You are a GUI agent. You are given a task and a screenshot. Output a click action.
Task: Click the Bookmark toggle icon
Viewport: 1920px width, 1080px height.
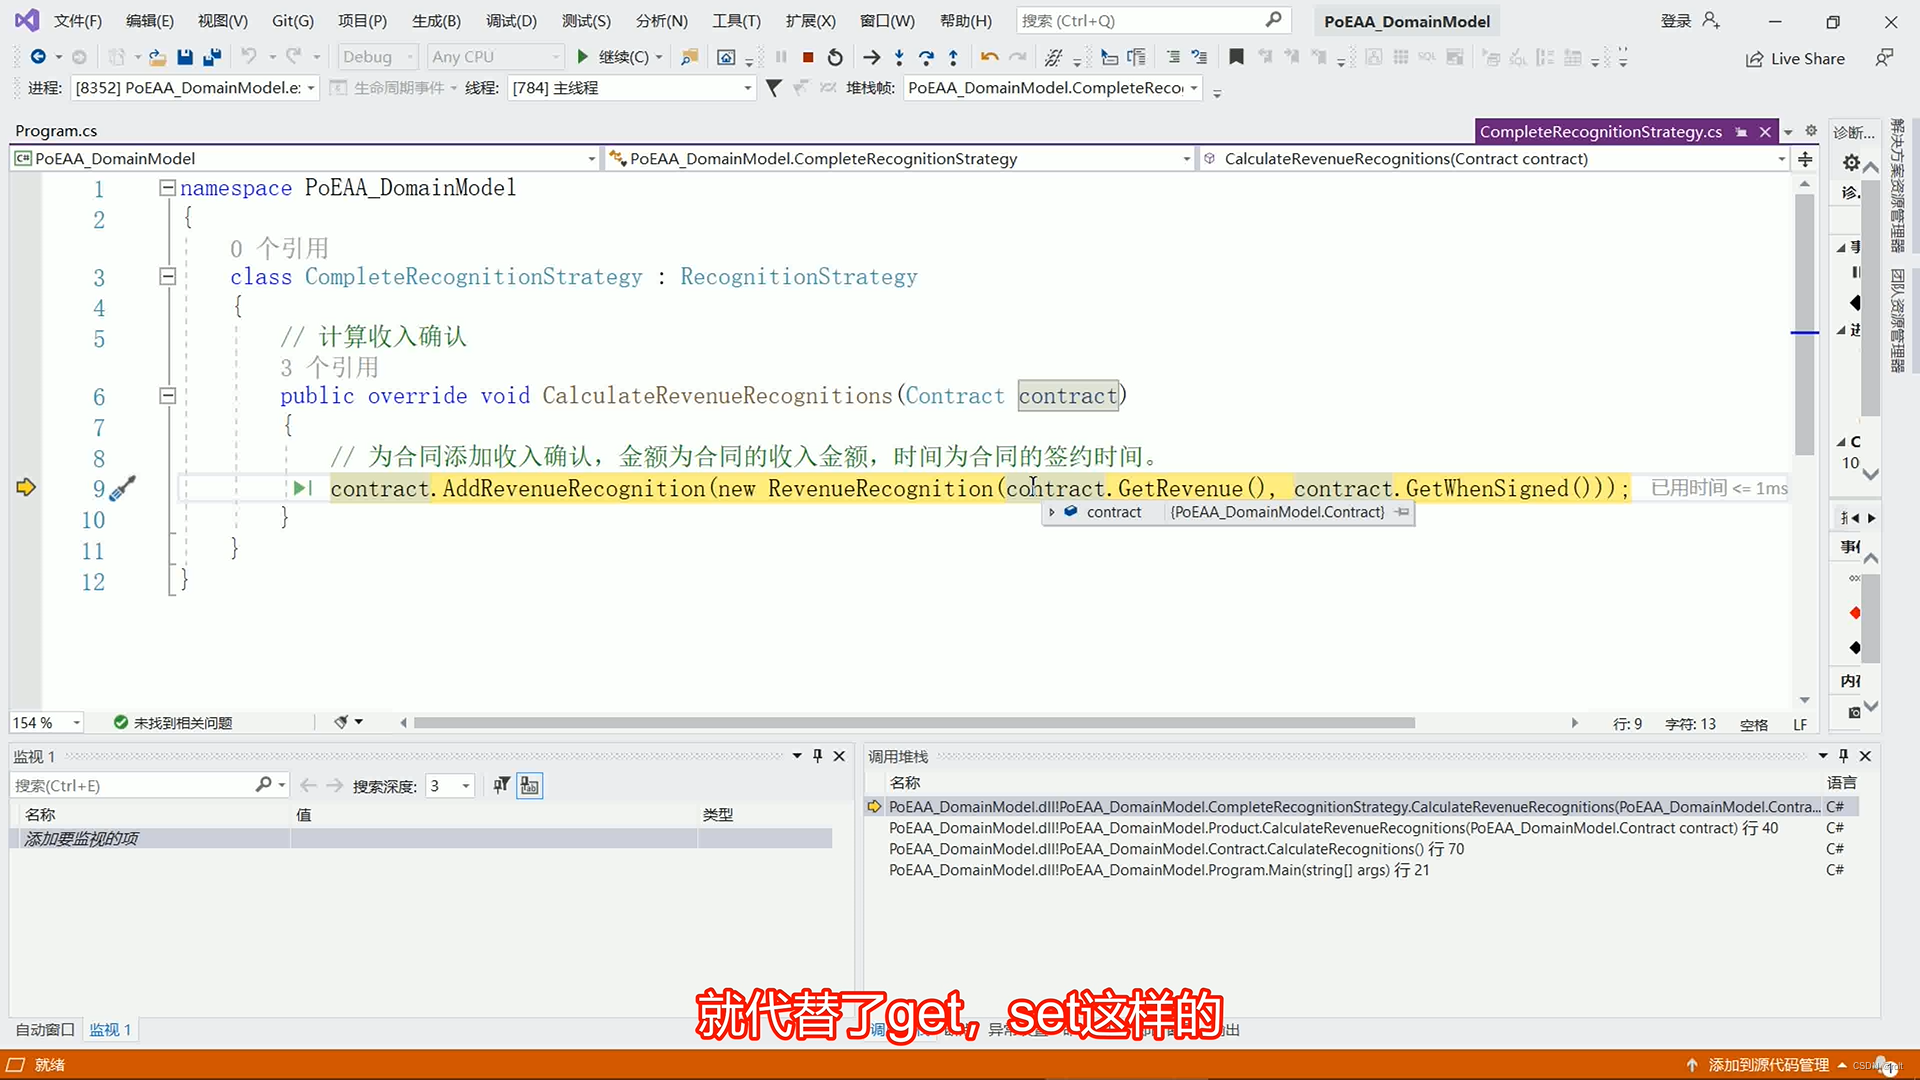[1236, 57]
